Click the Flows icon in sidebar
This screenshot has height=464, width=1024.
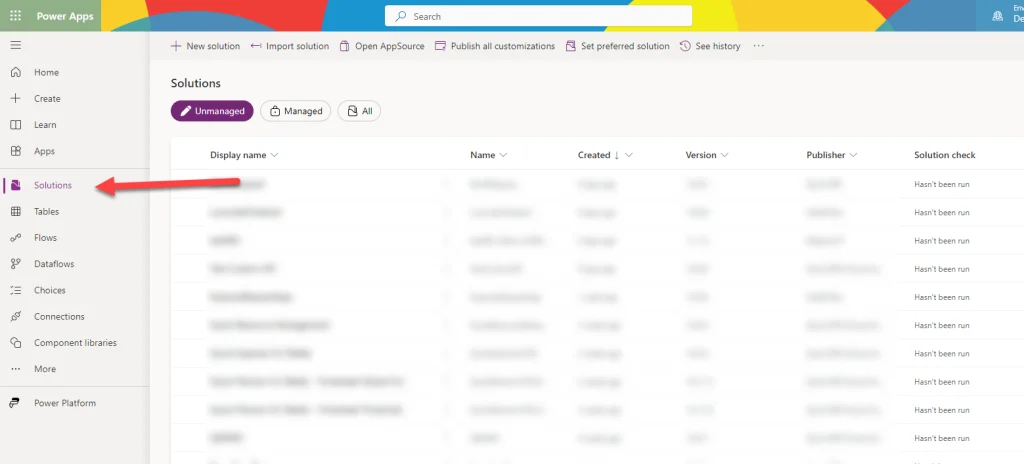tap(16, 238)
